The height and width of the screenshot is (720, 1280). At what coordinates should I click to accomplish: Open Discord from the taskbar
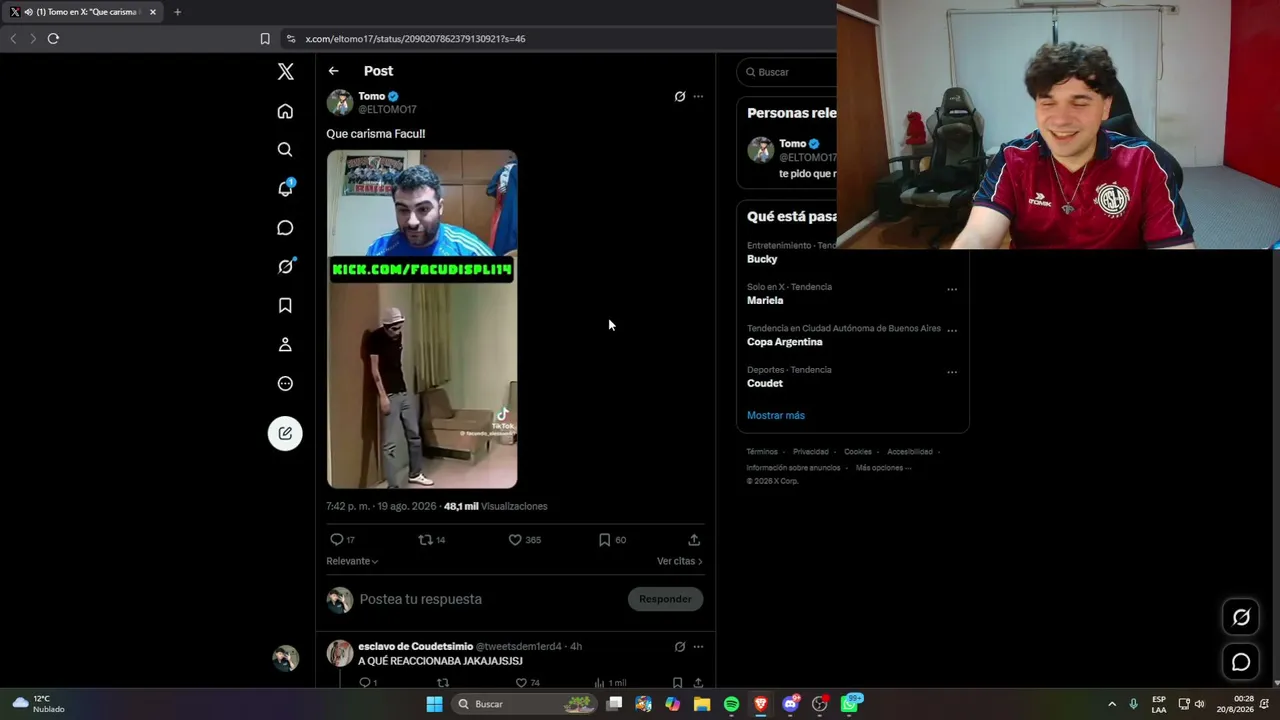791,704
